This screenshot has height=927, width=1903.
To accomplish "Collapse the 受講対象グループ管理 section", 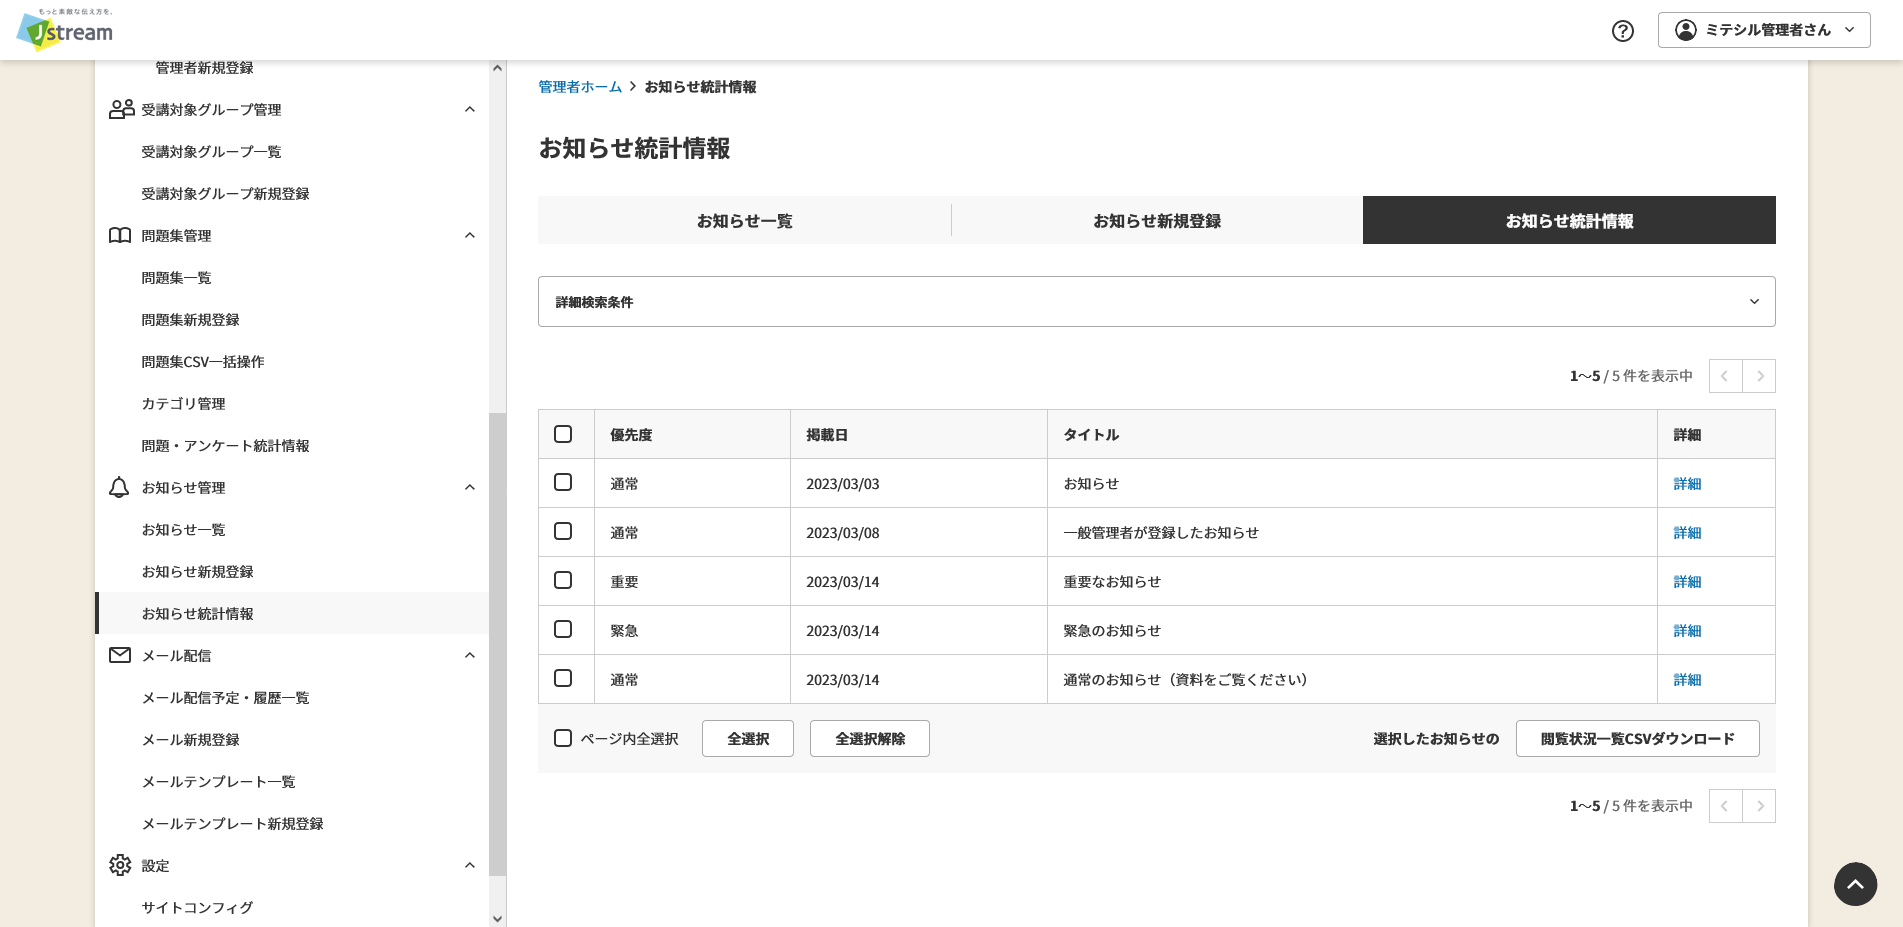I will coord(470,109).
